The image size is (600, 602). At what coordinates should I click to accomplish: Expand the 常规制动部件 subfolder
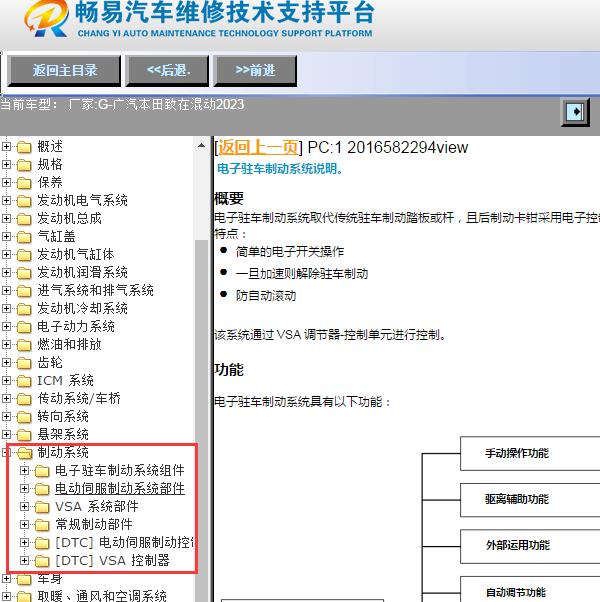point(24,524)
